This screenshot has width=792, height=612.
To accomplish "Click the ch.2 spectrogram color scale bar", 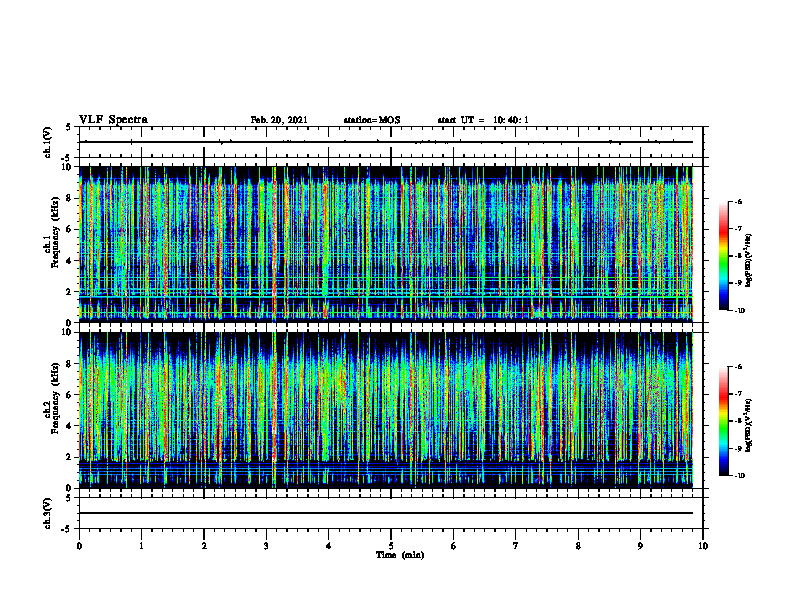I will 723,421.
